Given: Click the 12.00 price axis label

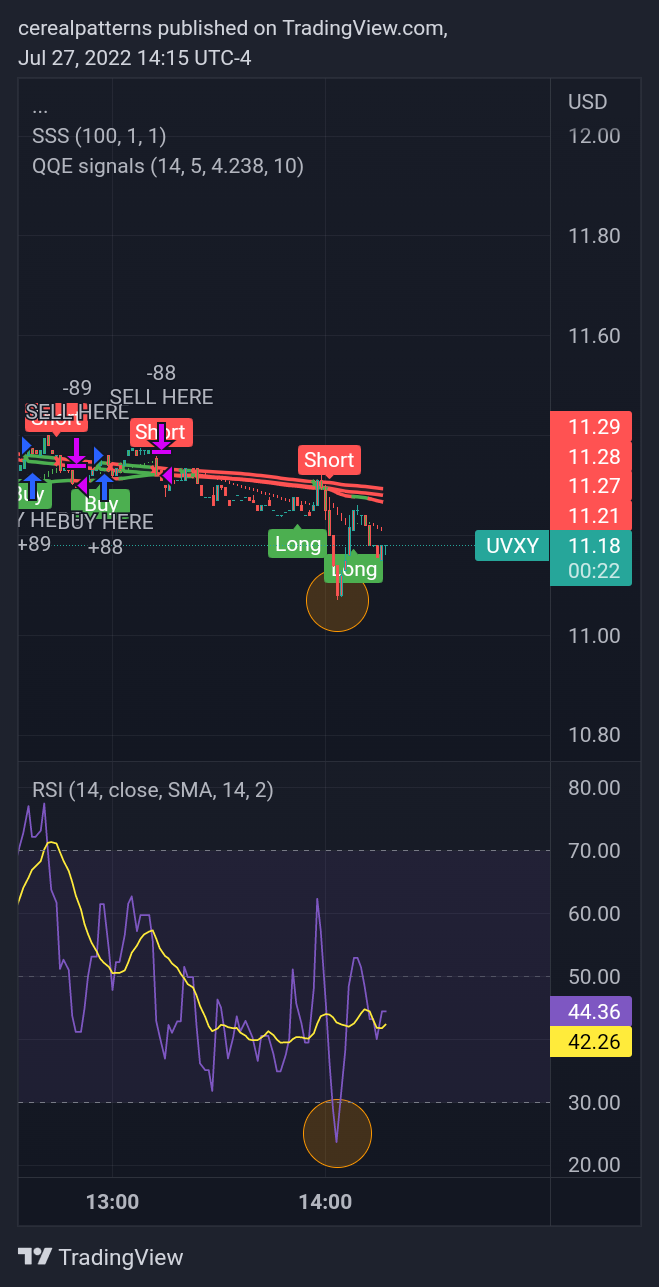Looking at the screenshot, I should click(x=594, y=136).
